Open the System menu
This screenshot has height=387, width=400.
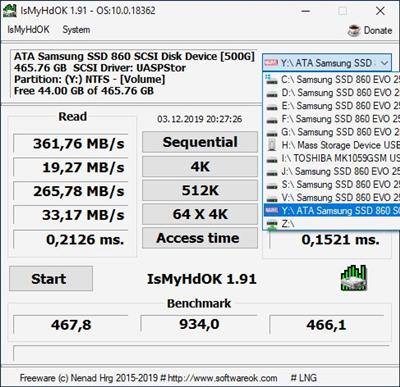[x=76, y=30]
